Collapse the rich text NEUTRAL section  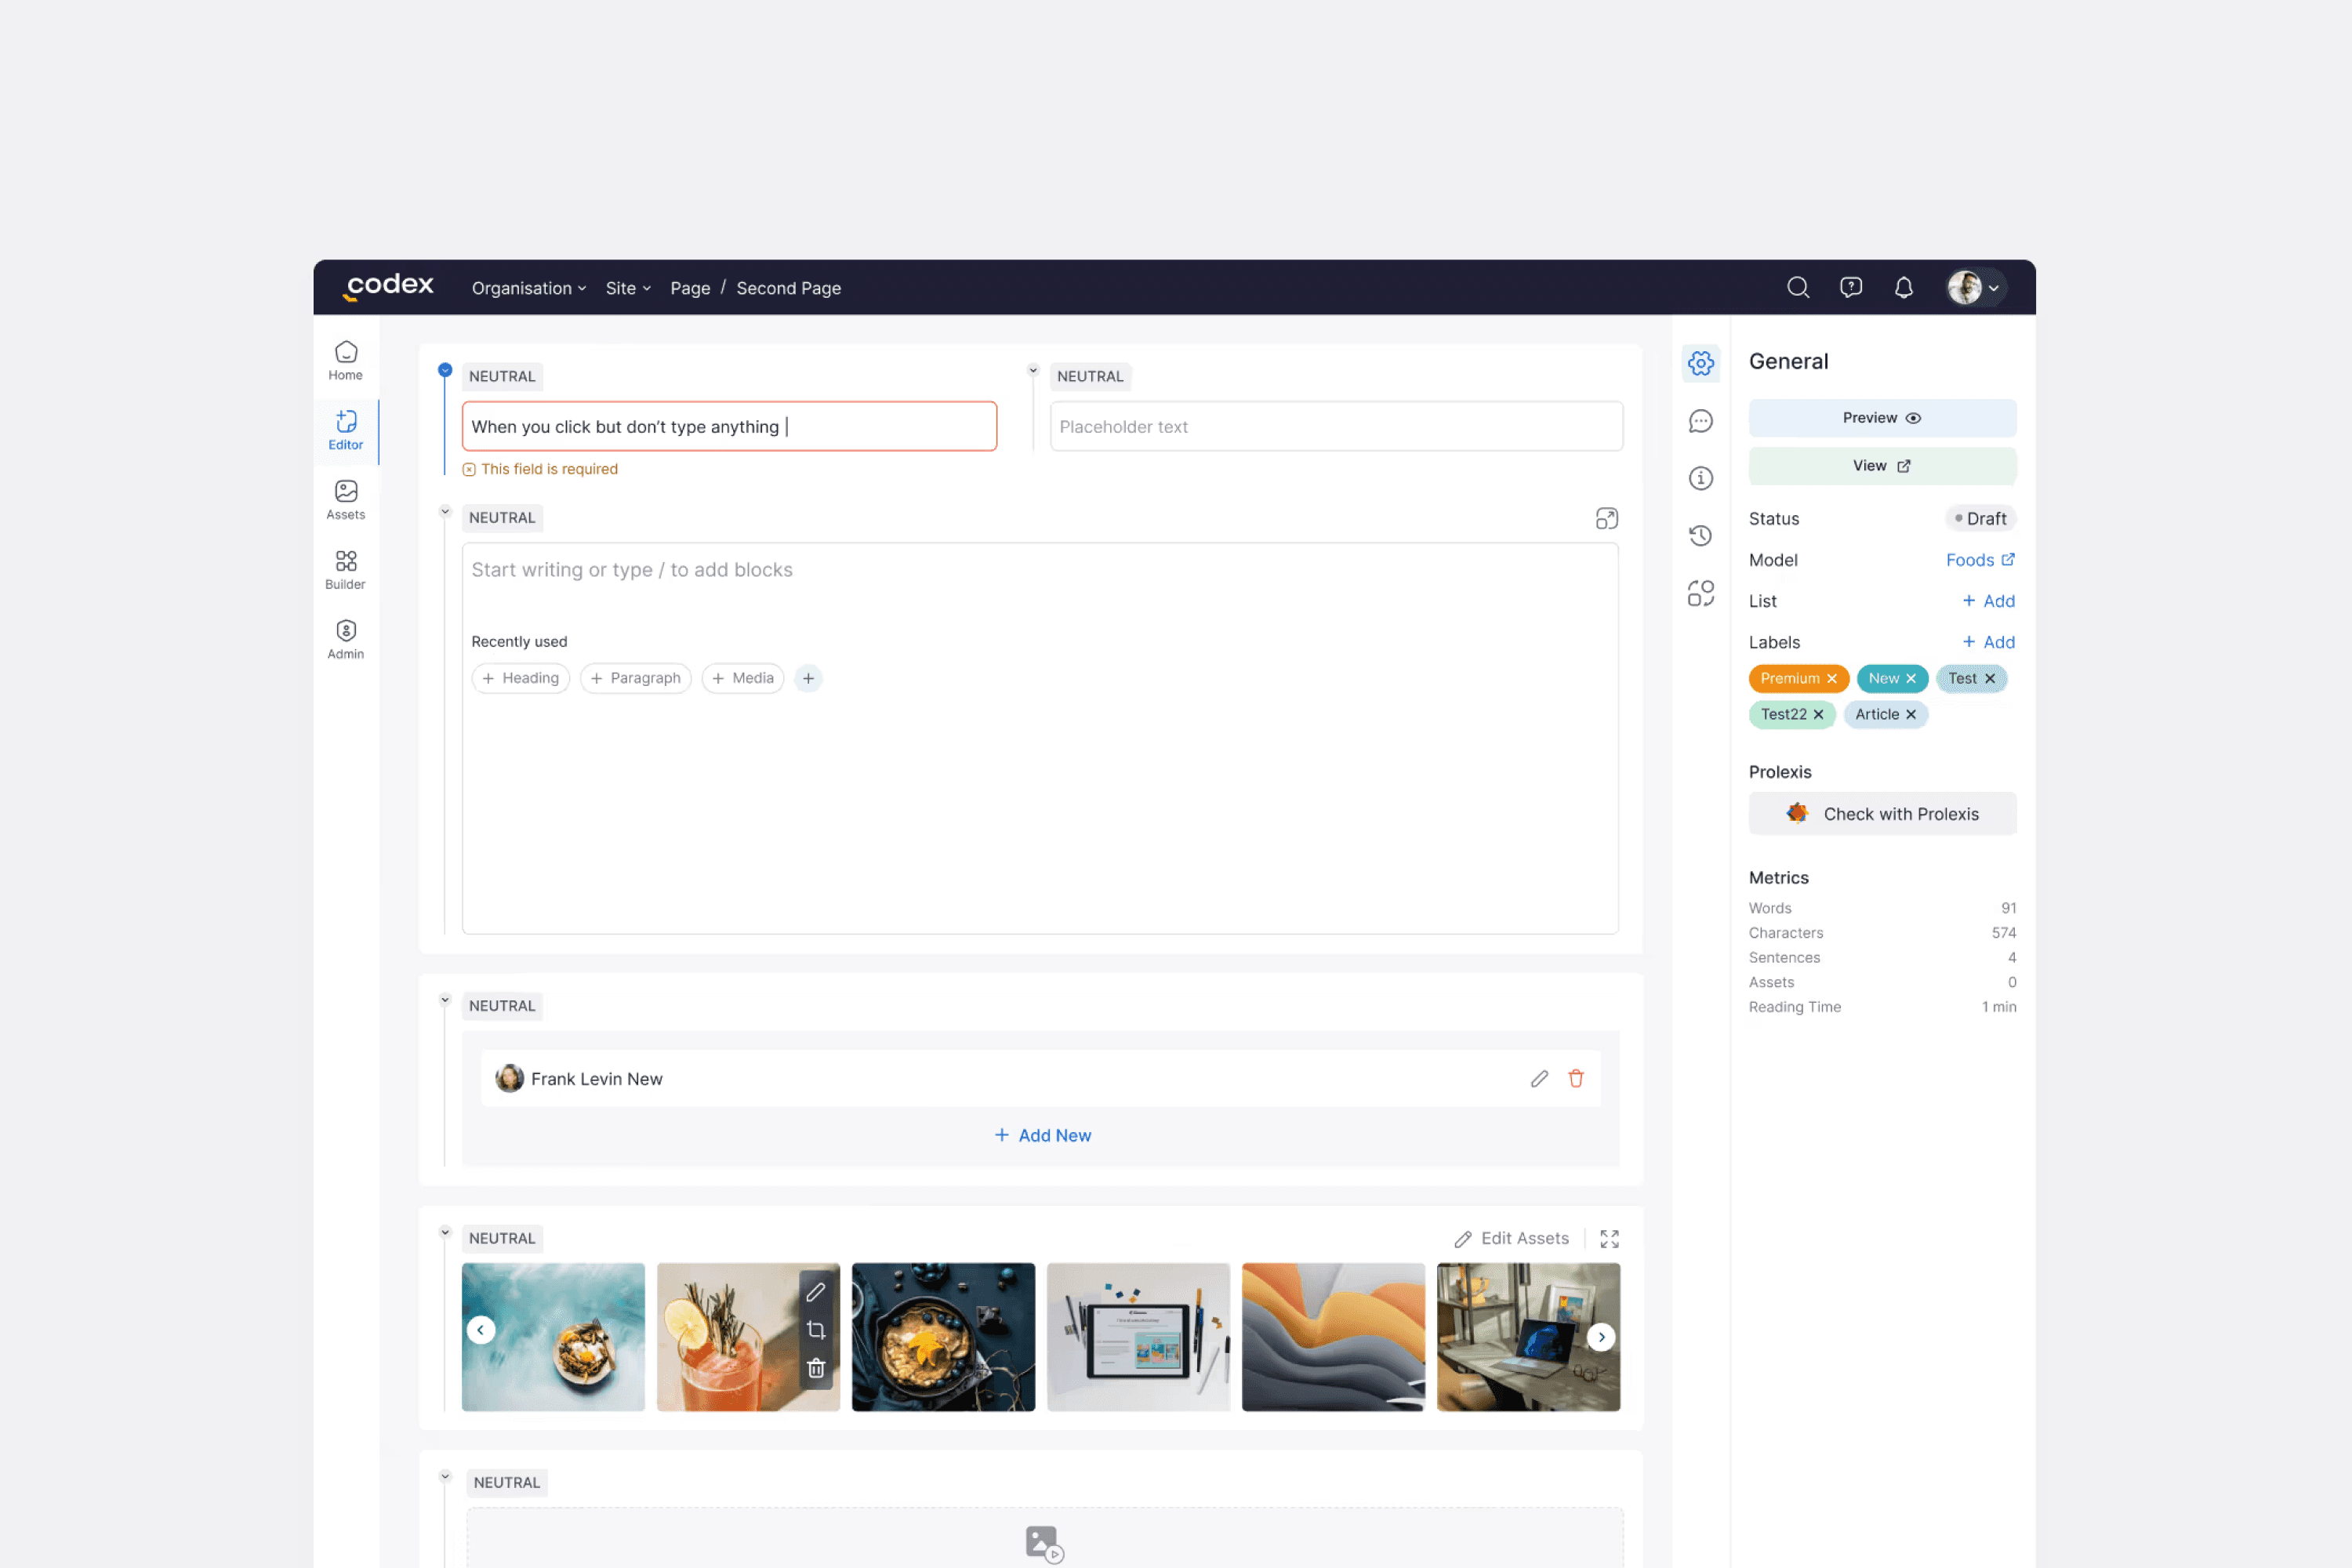[x=445, y=512]
